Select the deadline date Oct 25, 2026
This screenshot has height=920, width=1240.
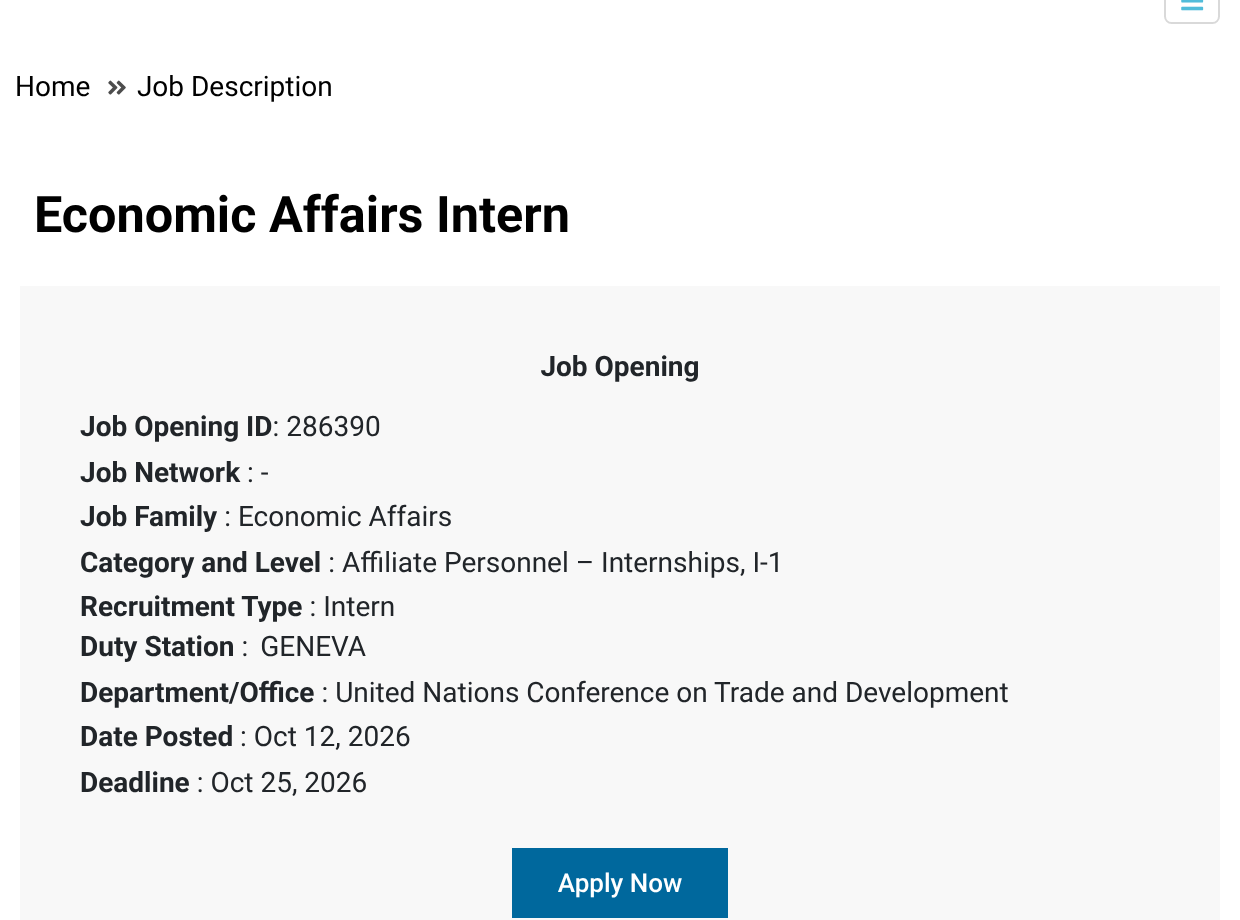289,782
